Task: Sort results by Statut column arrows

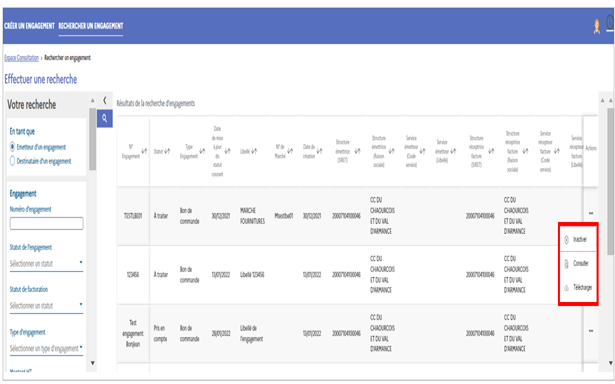Action: coord(167,151)
